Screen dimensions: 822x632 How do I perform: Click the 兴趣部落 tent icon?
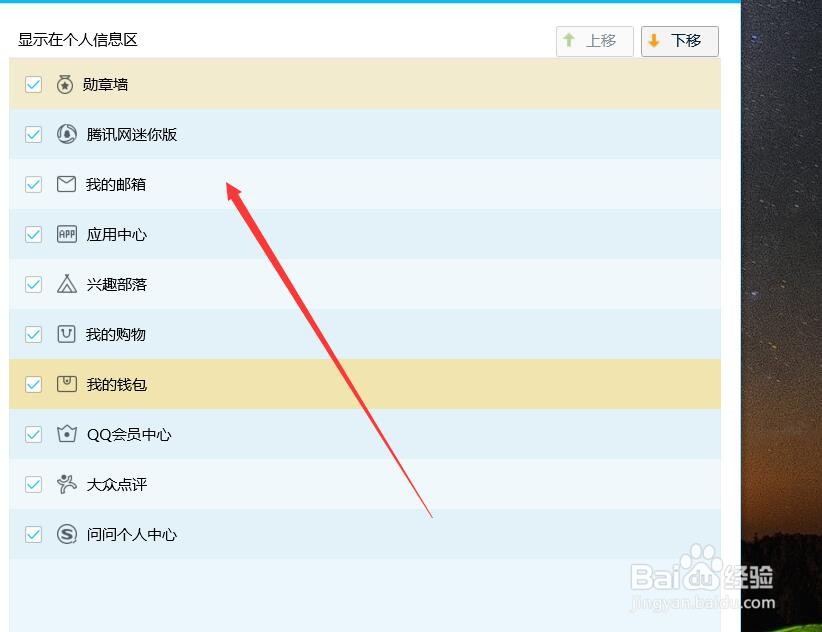pos(67,284)
